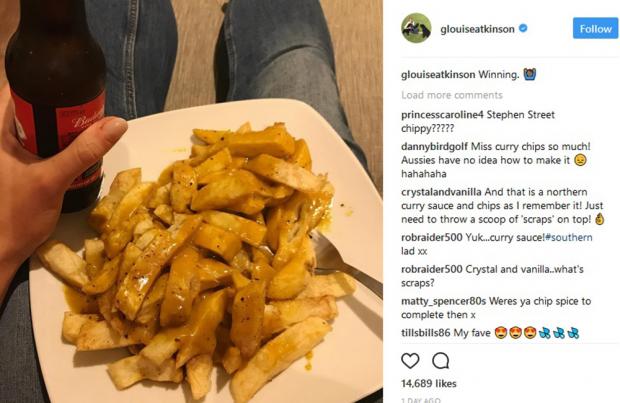The image size is (620, 403).
Task: Visit tillsbills86's profile
Action: click(x=425, y=333)
